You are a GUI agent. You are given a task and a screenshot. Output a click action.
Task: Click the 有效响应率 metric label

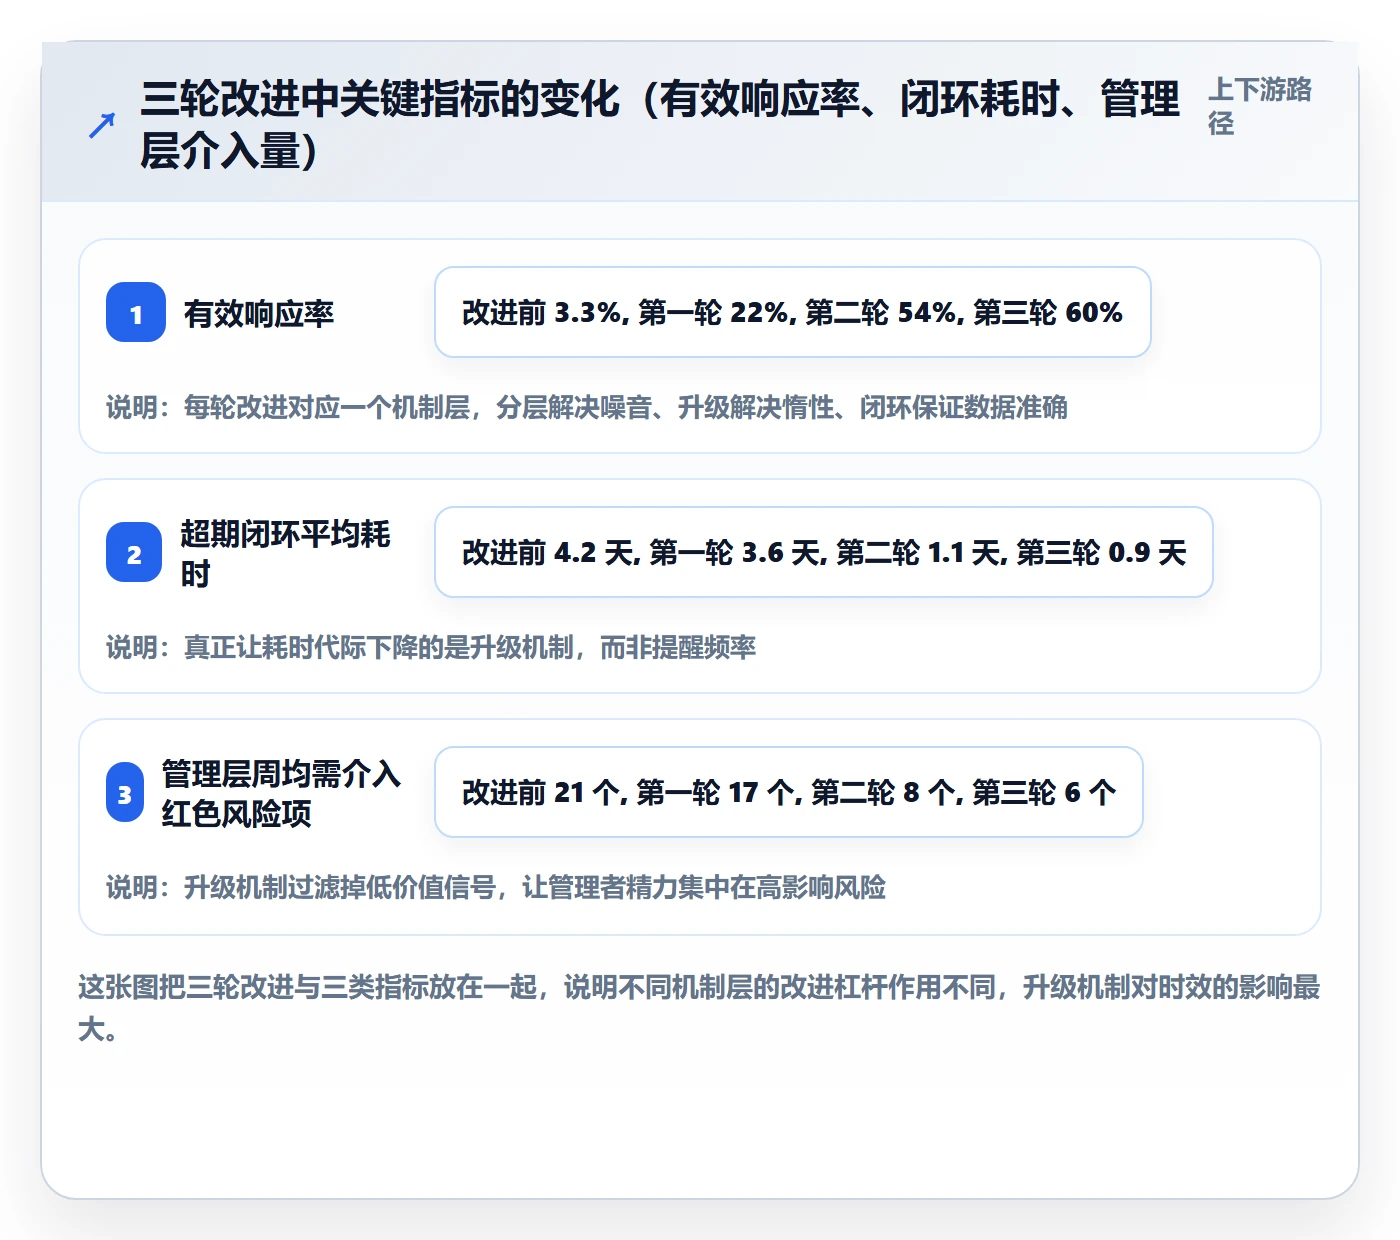pos(258,314)
